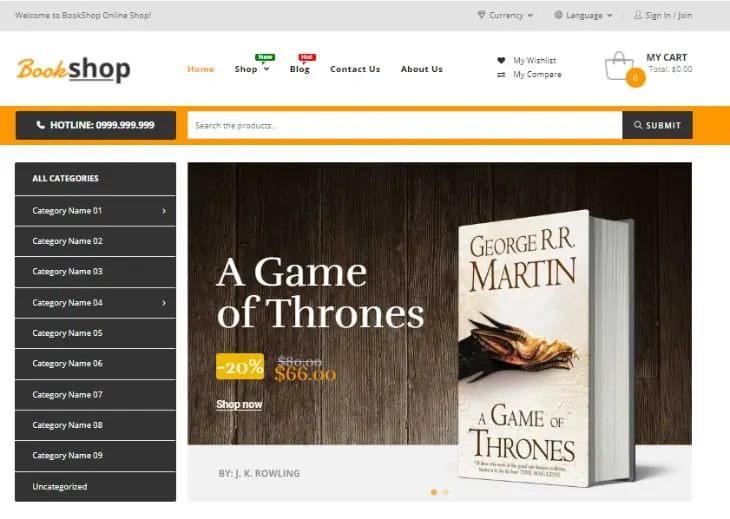Select Category Name 08

[x=95, y=425]
